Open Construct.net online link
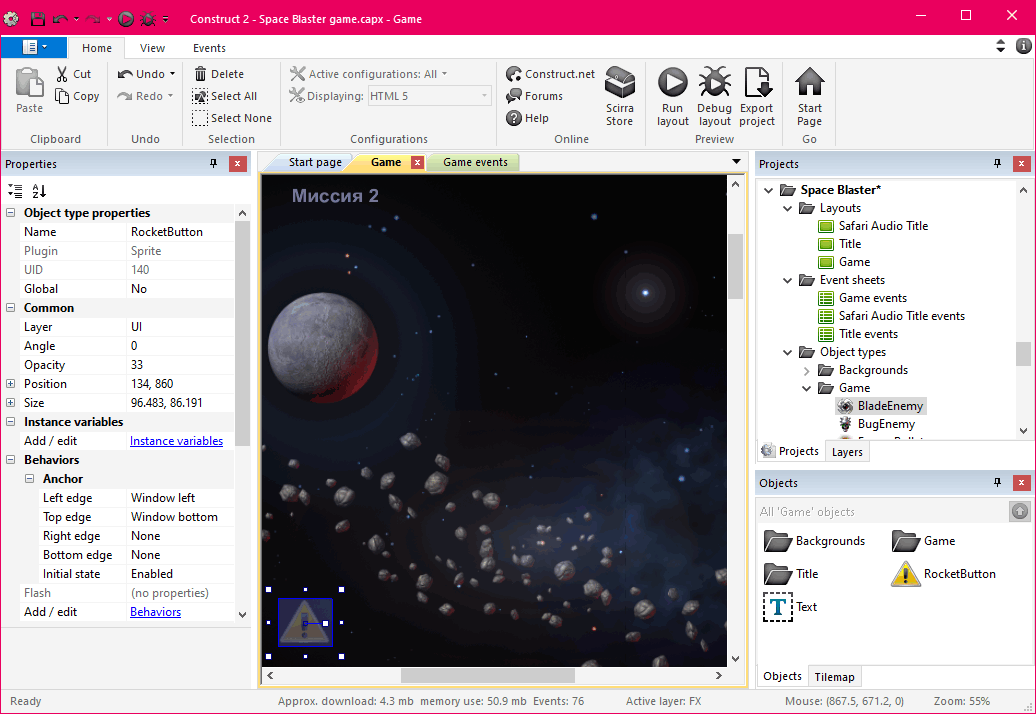This screenshot has width=1036, height=714. [x=550, y=74]
